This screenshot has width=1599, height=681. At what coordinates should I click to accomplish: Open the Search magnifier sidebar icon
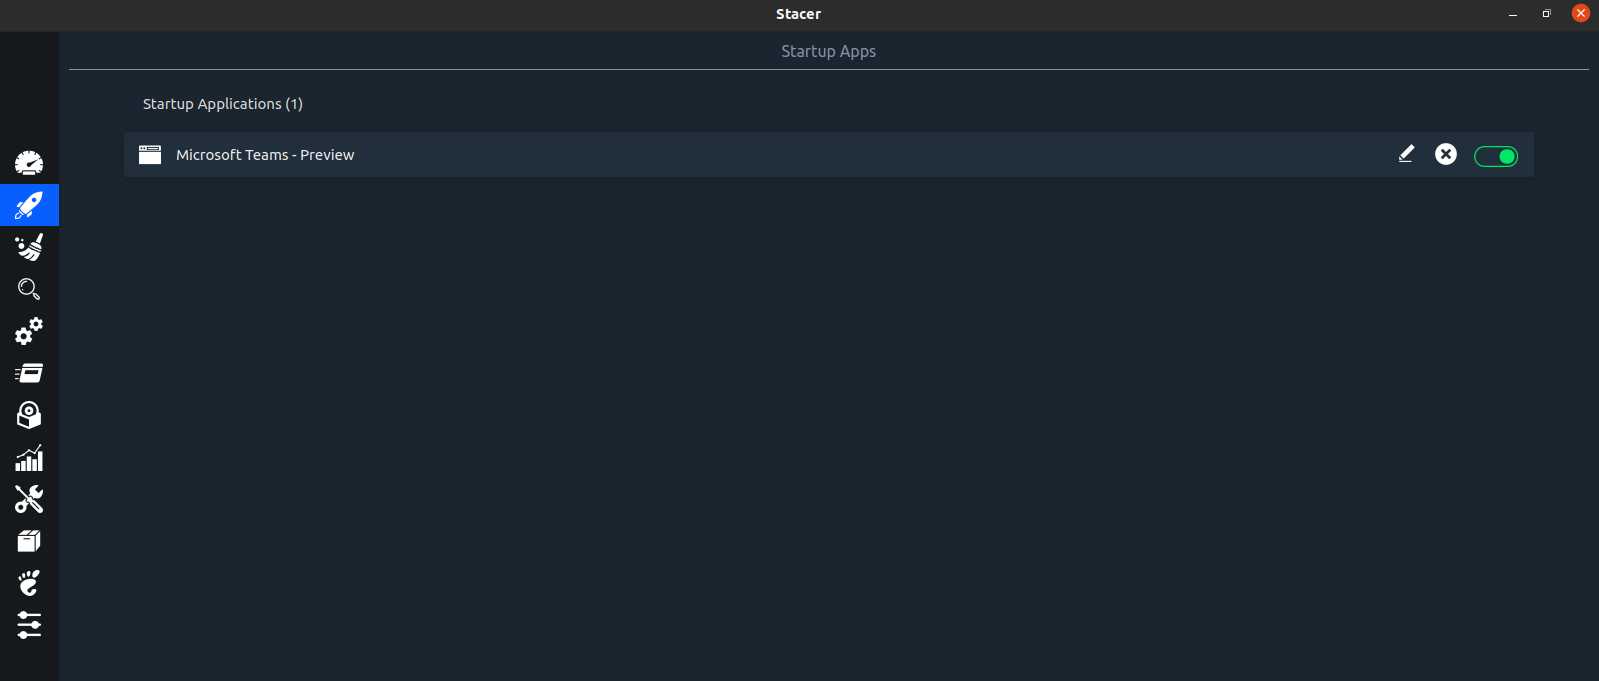coord(29,289)
